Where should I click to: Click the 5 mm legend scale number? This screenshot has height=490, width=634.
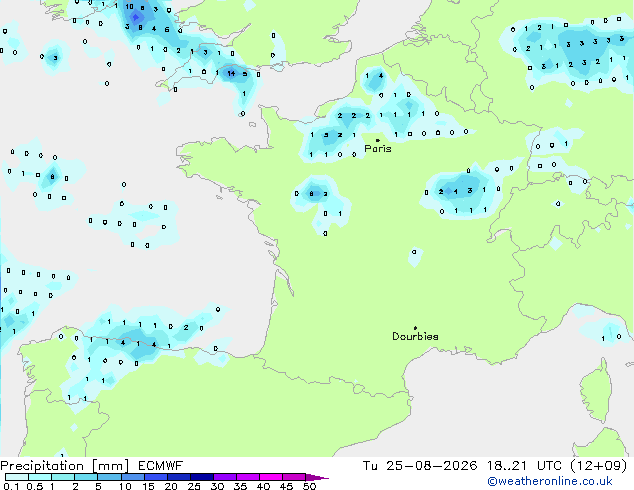point(98,486)
